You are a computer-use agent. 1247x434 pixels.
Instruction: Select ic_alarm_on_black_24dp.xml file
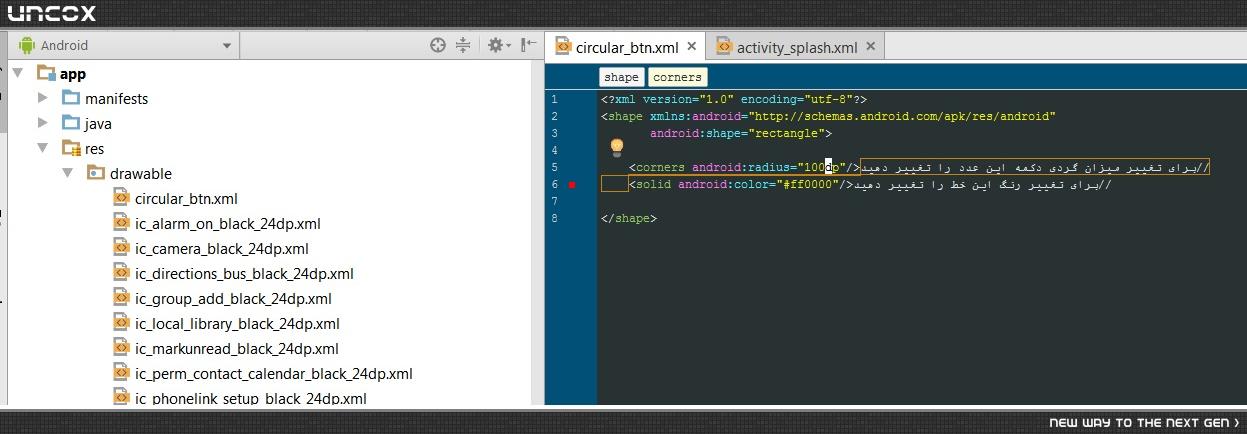227,224
